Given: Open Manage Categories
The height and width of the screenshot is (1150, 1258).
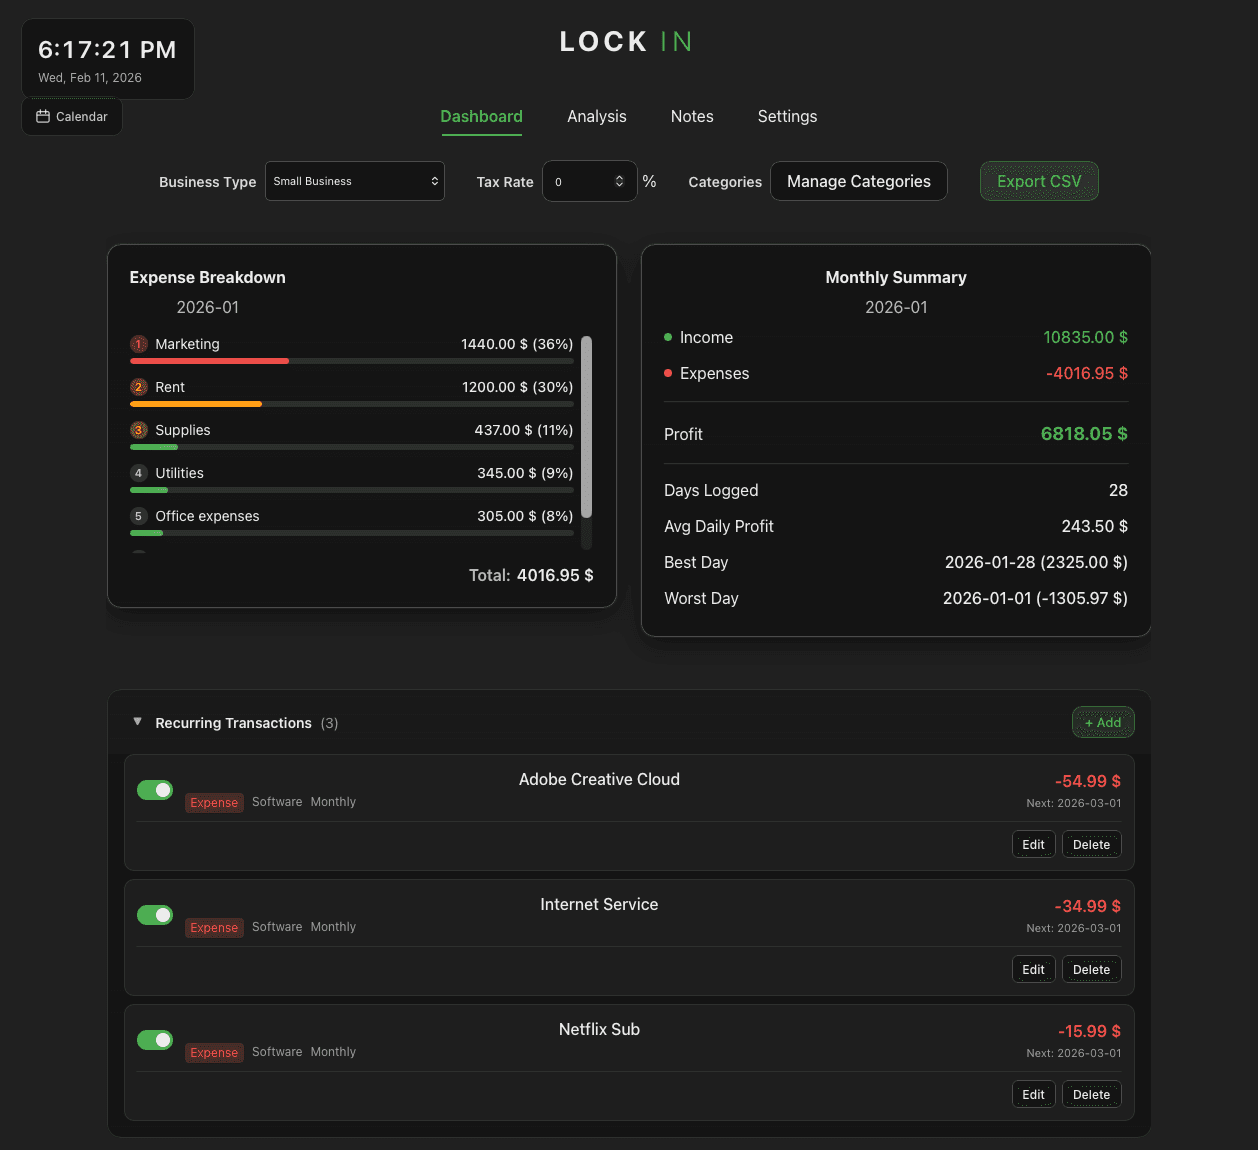Looking at the screenshot, I should 858,182.
